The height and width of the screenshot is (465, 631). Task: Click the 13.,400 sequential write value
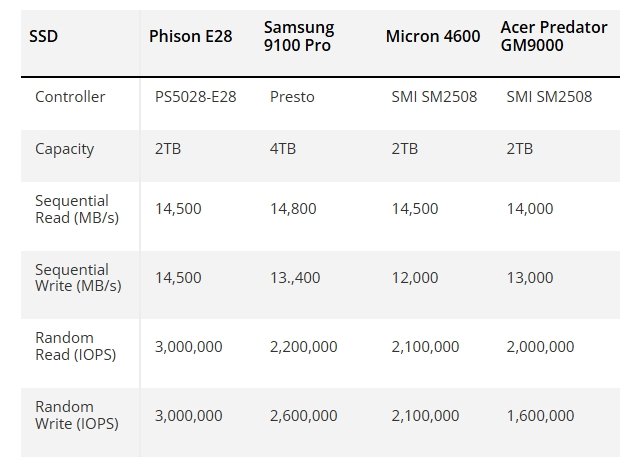tap(295, 278)
